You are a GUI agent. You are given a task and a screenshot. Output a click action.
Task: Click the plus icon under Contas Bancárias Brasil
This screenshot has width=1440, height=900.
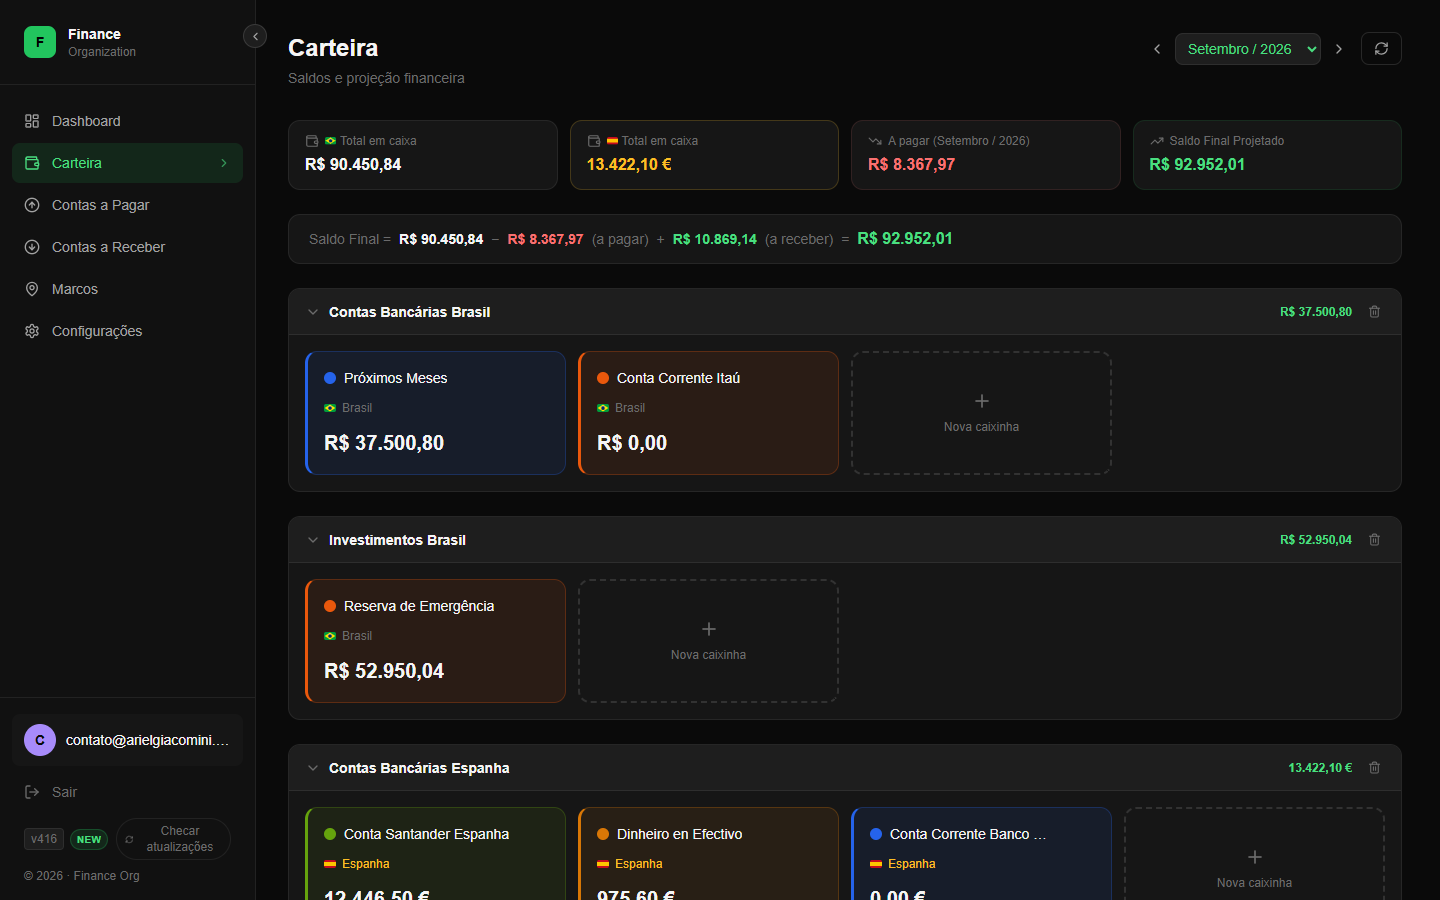(x=982, y=401)
